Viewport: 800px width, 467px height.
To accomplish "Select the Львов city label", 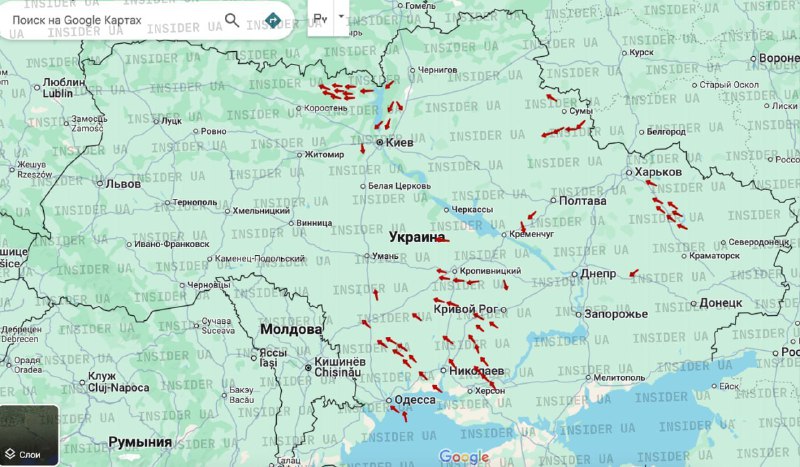I will pos(124,184).
